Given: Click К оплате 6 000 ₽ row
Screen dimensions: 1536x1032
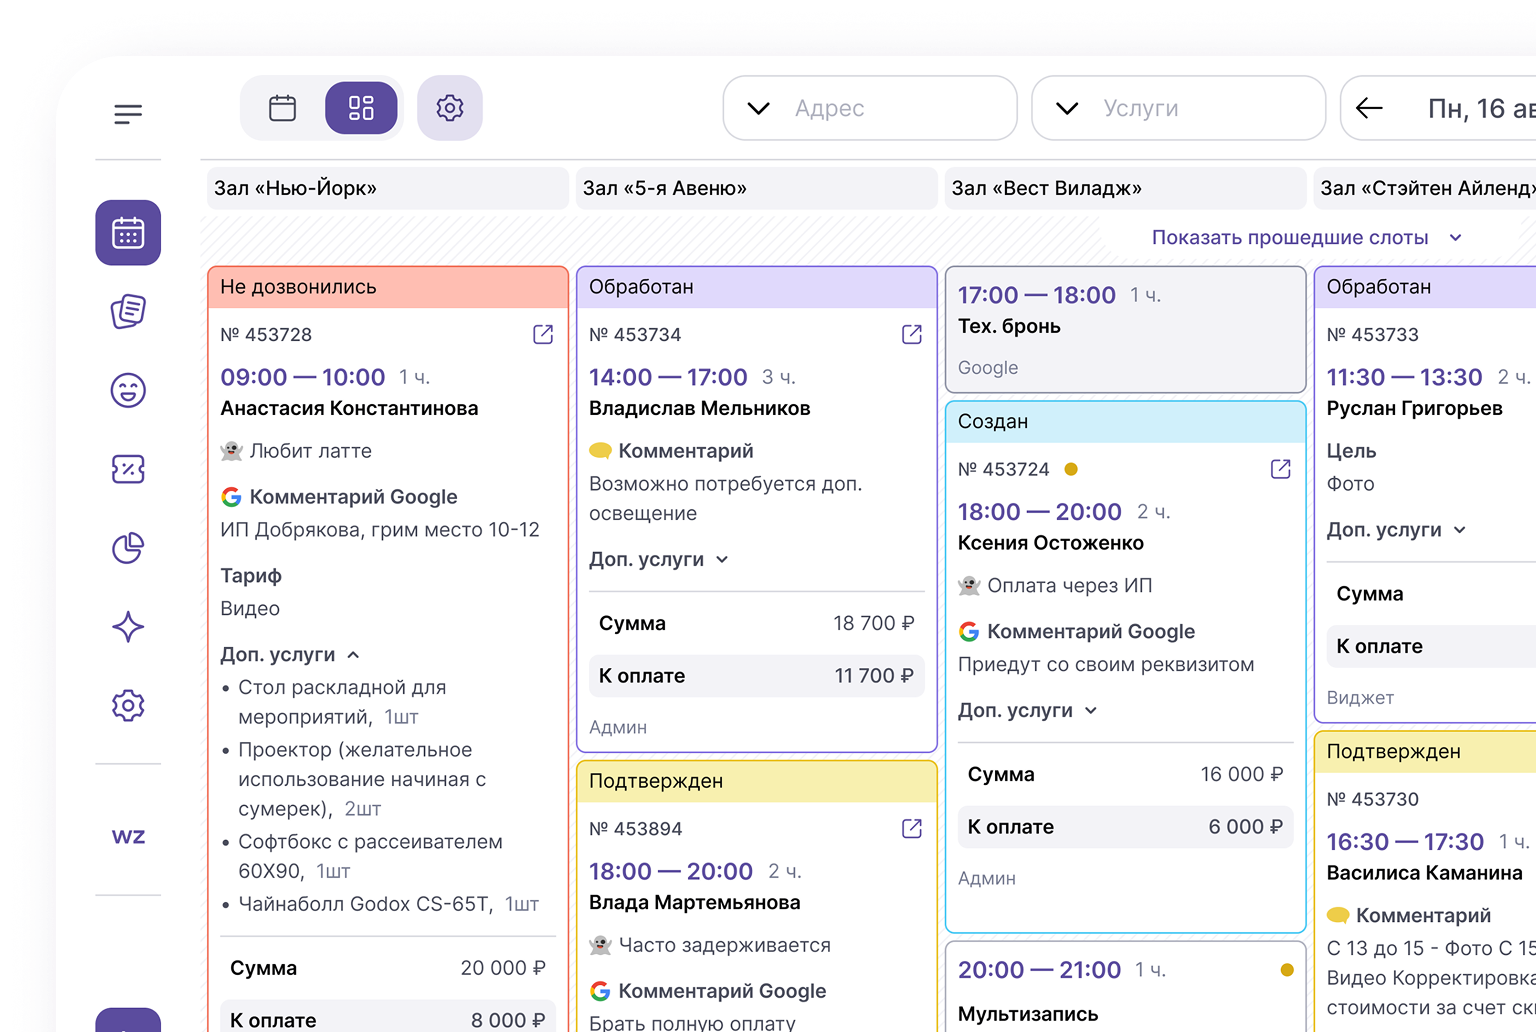Looking at the screenshot, I should pos(1125,827).
